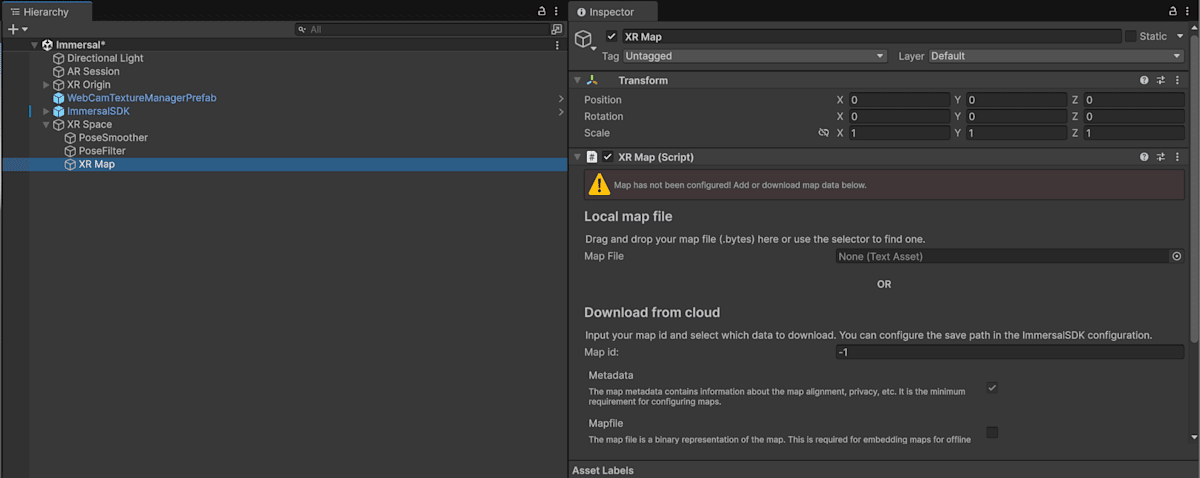Screen dimensions: 1200x478
Task: Expand the ImmersalSDK prefab
Action: pyautogui.click(x=46, y=111)
